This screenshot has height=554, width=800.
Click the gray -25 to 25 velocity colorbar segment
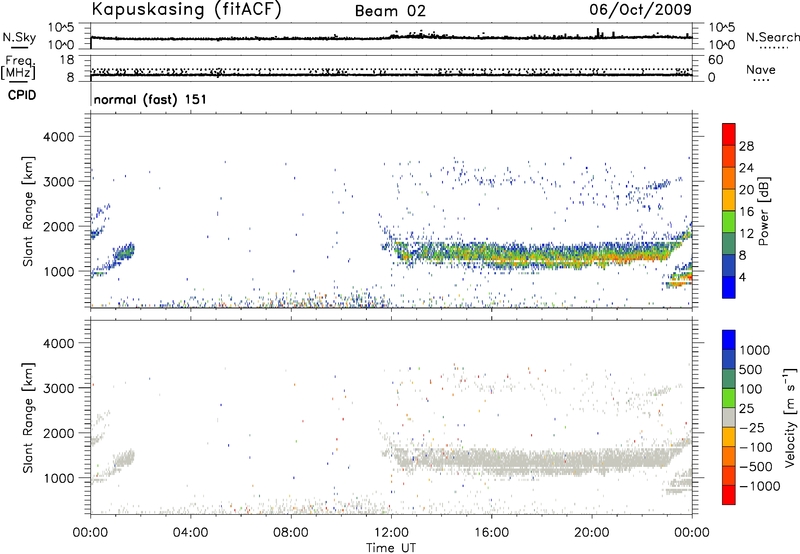729,417
